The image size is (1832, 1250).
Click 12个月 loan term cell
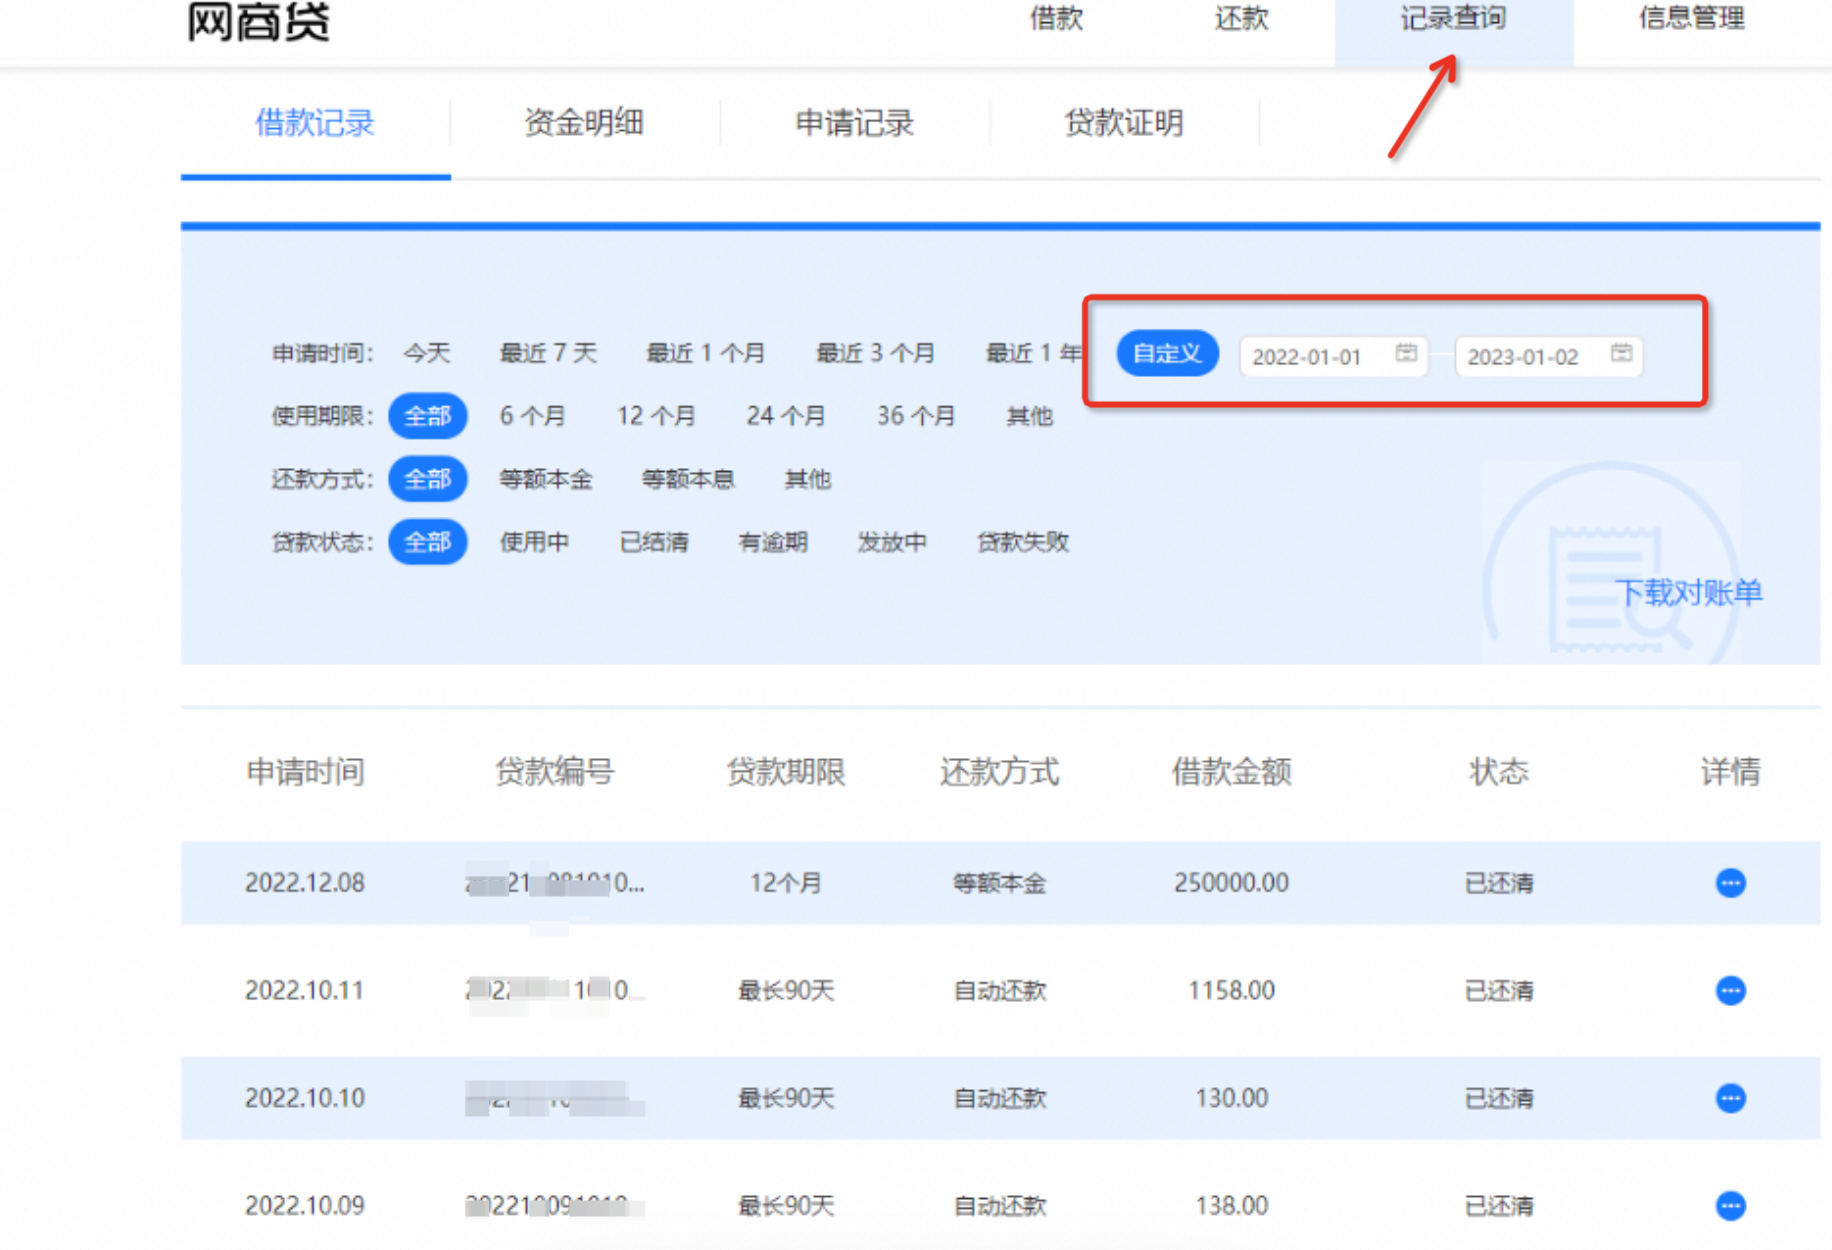tap(785, 883)
